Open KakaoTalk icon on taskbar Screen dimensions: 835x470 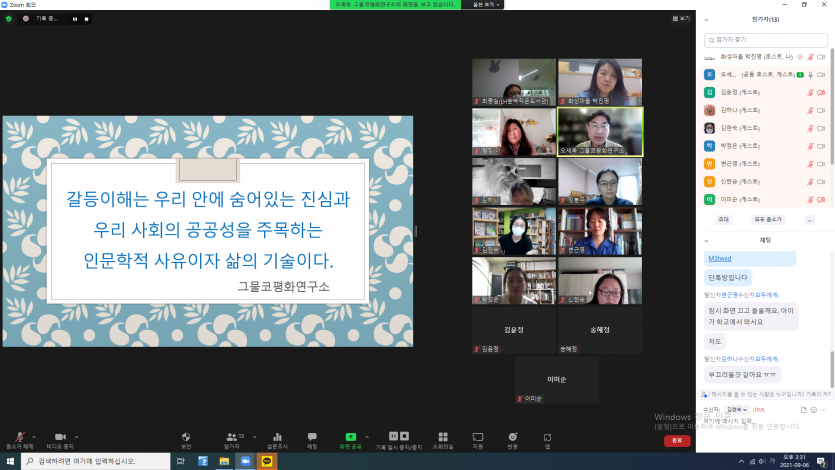click(x=267, y=461)
